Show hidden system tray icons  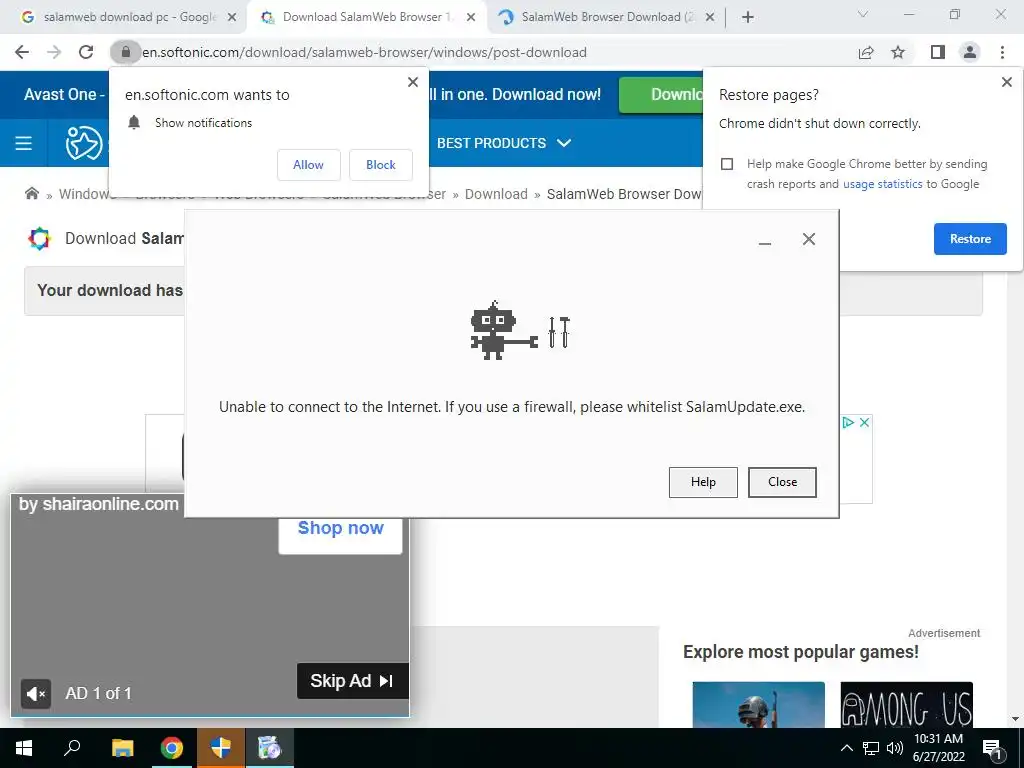click(846, 748)
